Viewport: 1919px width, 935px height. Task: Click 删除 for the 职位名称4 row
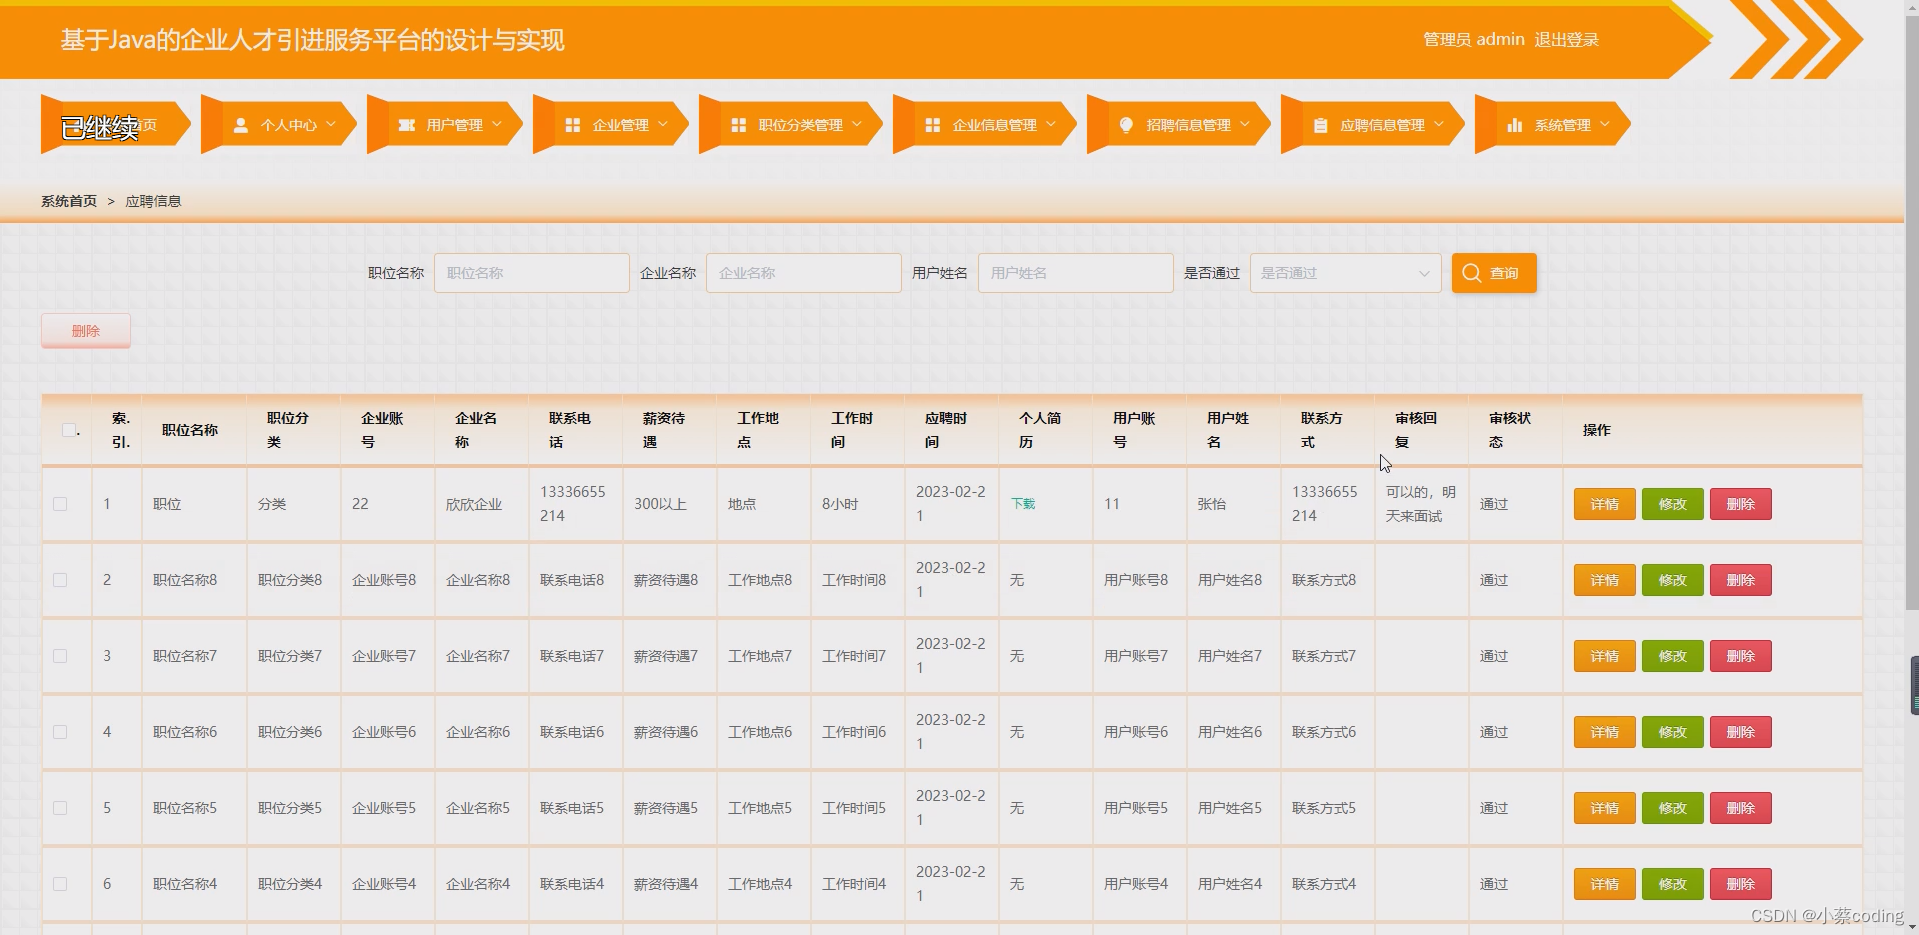pyautogui.click(x=1740, y=884)
